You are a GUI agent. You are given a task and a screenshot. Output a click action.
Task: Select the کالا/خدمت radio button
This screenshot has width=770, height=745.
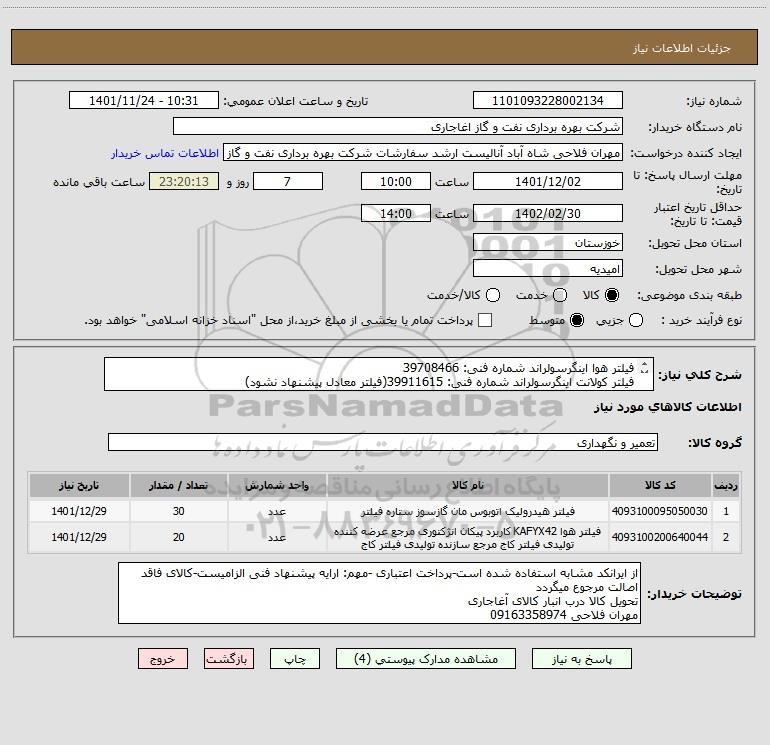click(493, 295)
